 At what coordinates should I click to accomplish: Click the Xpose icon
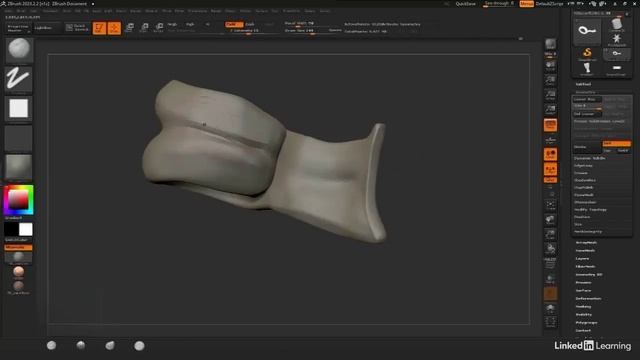pos(550,322)
